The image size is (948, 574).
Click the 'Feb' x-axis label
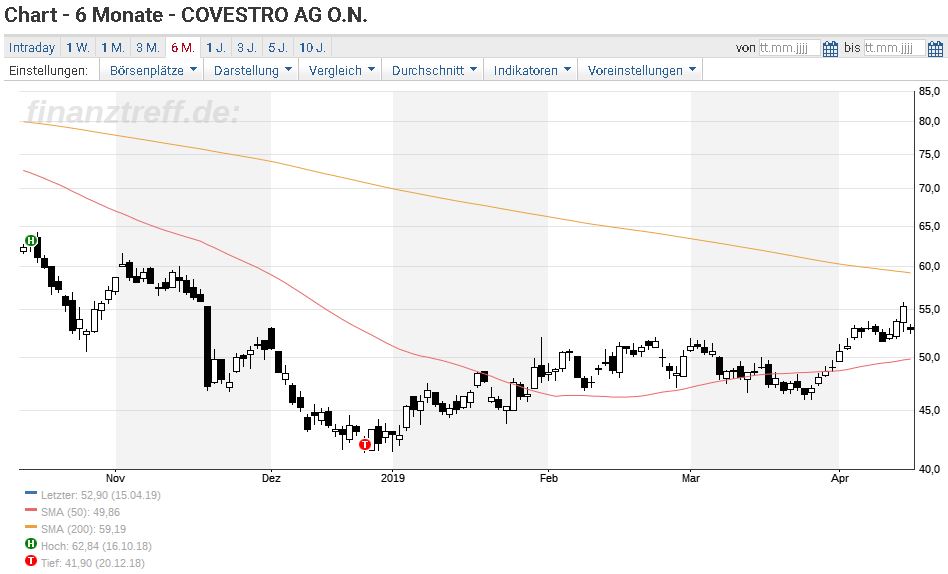548,478
